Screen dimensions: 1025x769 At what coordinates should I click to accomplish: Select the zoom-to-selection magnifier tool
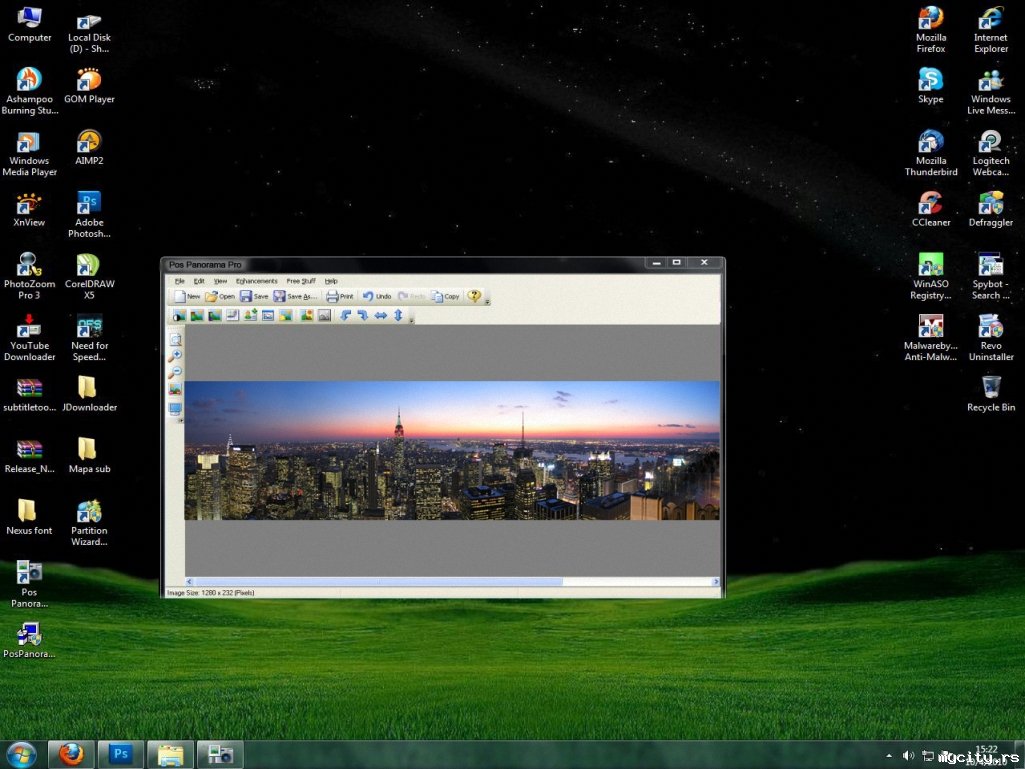point(175,339)
